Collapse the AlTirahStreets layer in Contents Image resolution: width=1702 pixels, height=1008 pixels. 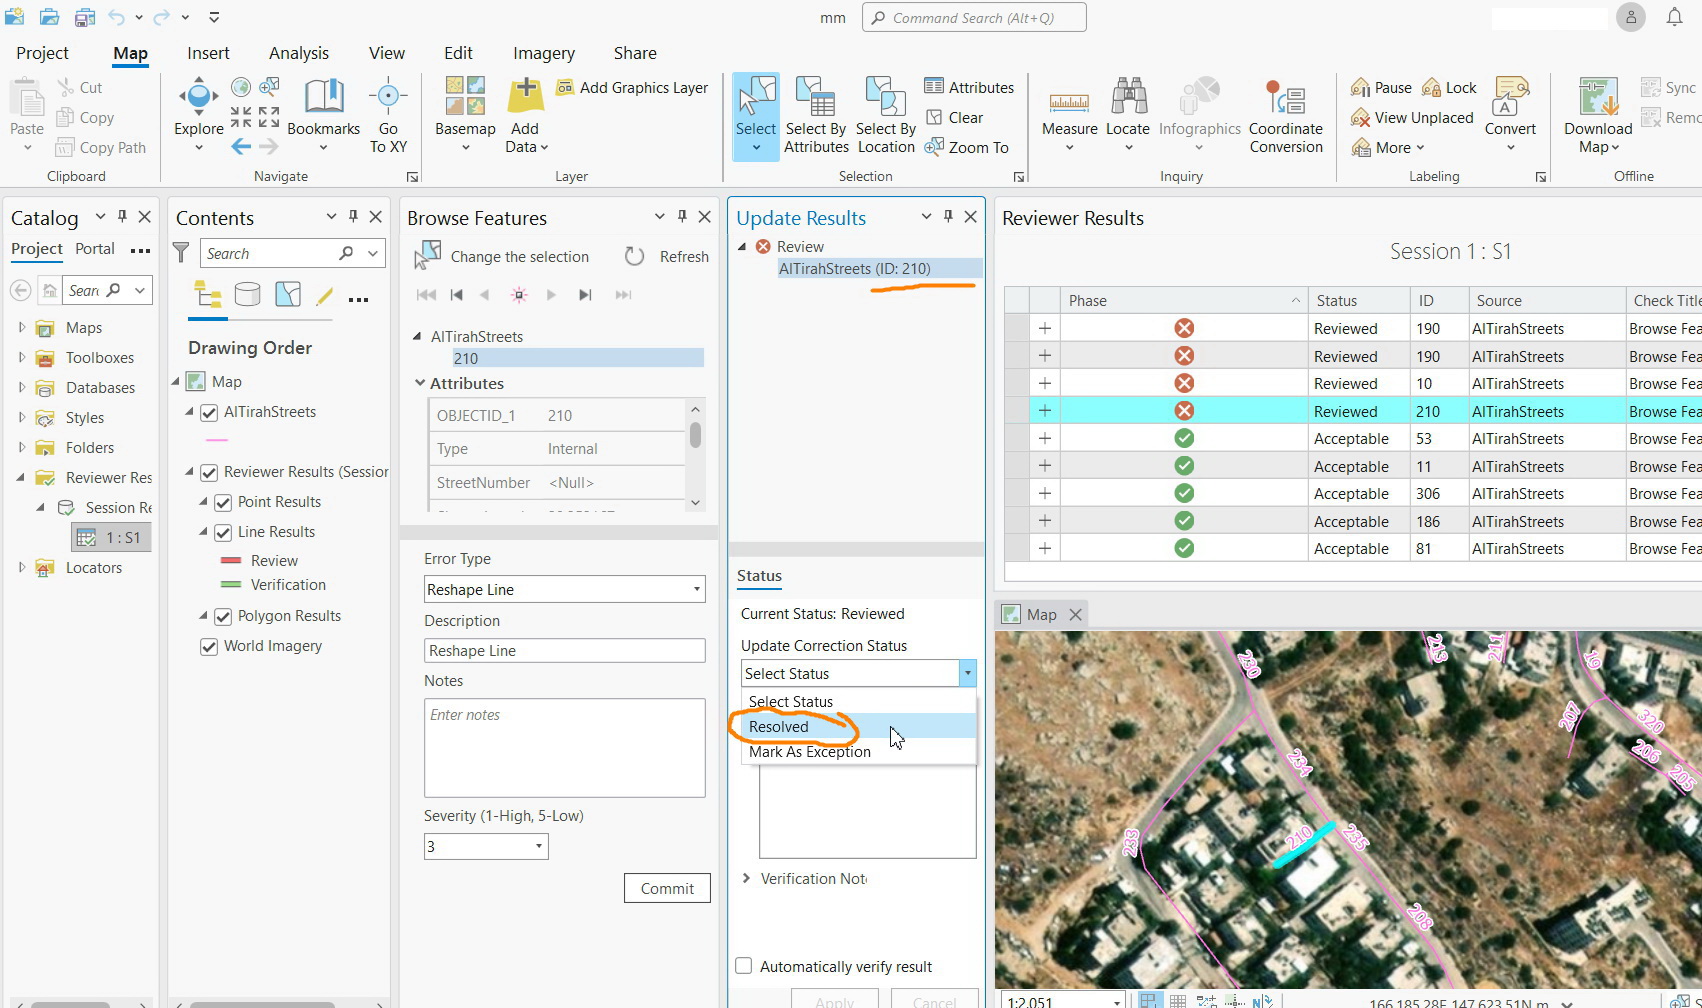189,411
